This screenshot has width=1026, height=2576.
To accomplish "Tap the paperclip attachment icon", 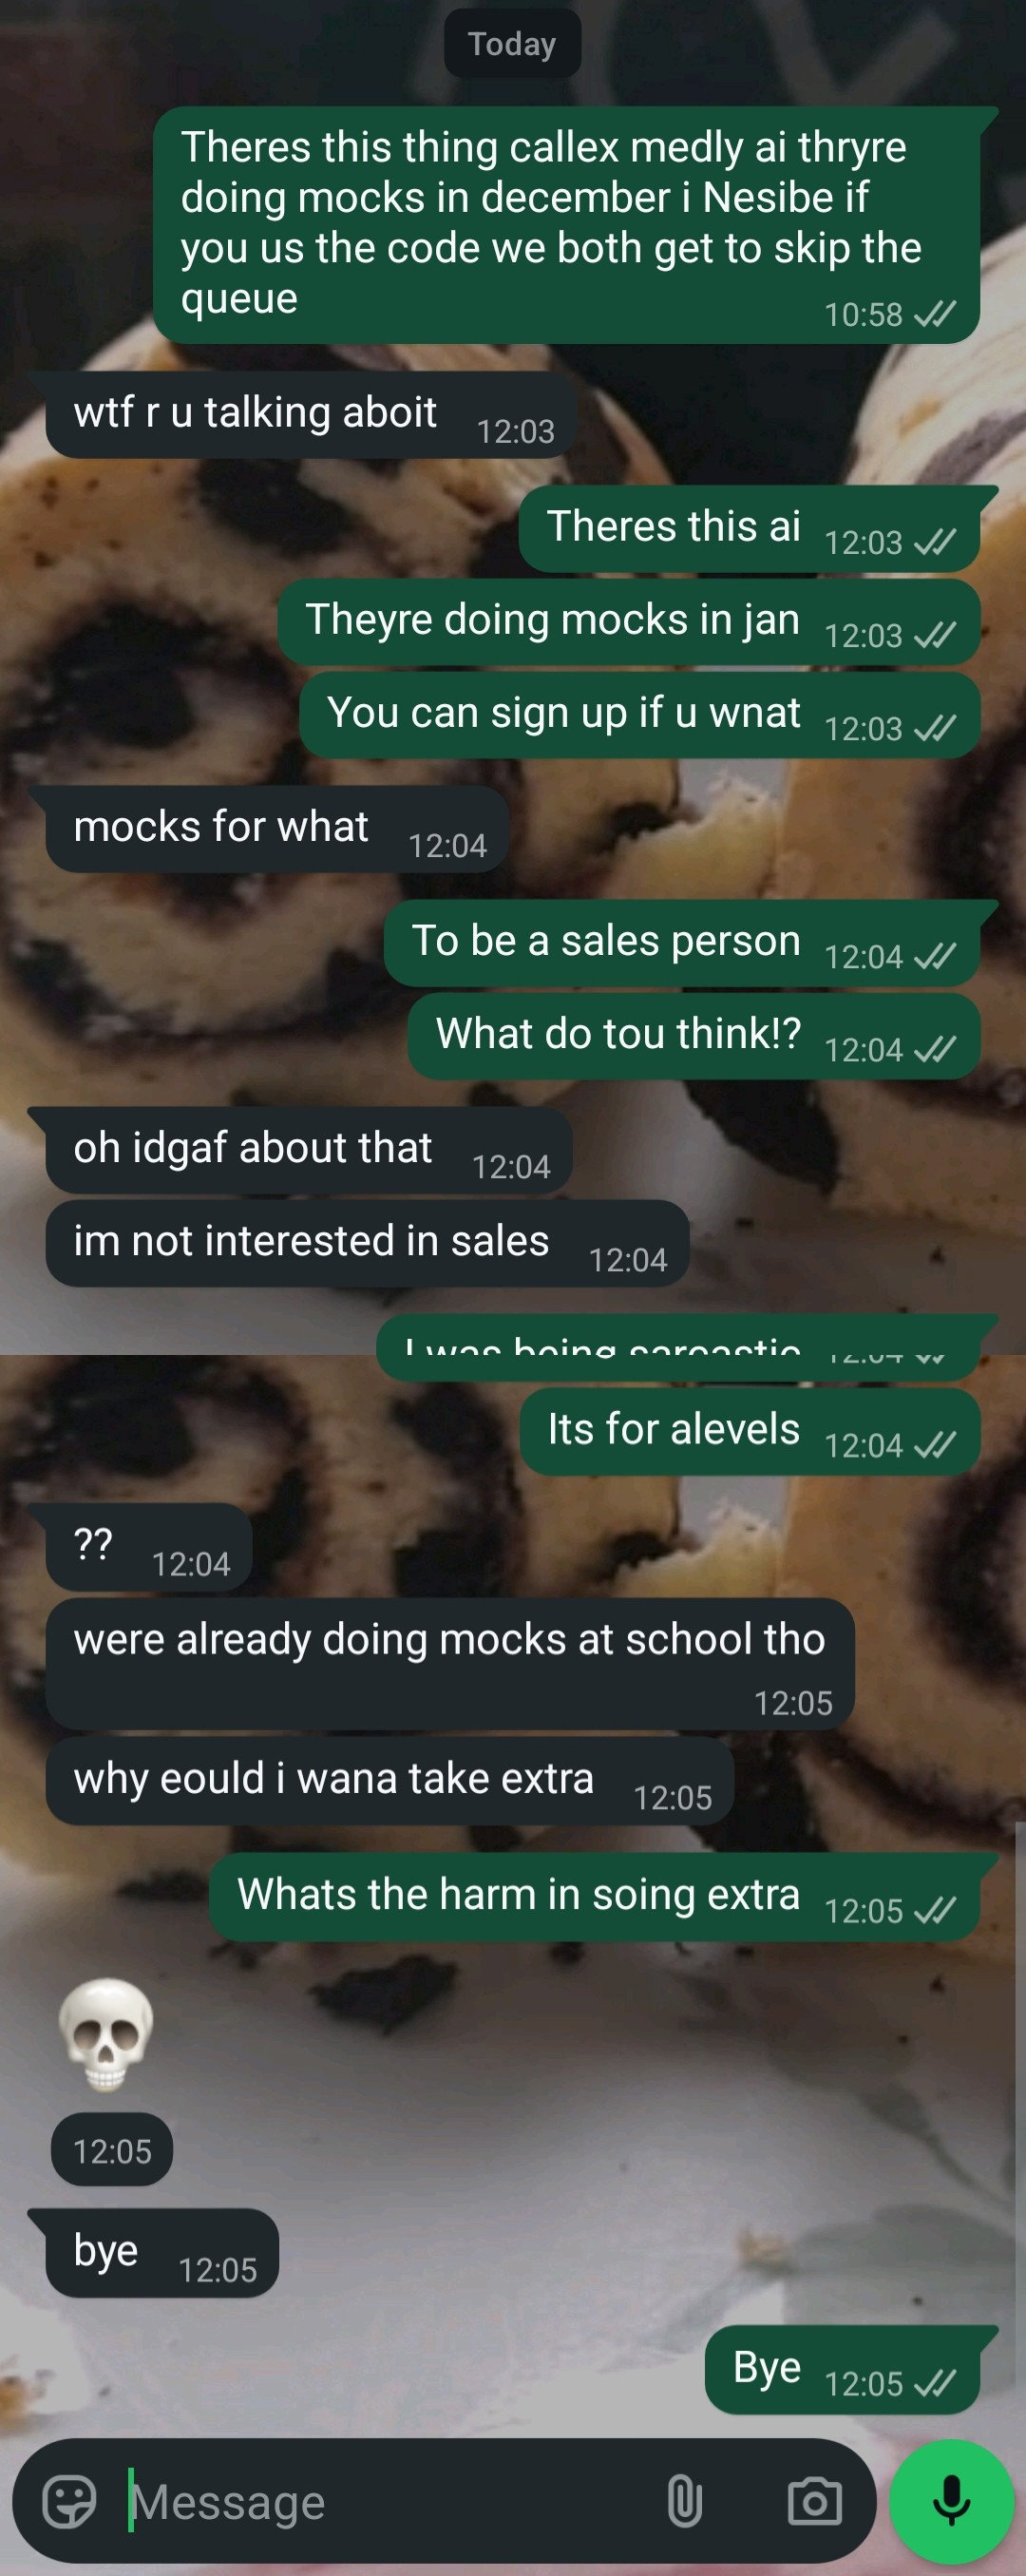I will pos(685,2501).
